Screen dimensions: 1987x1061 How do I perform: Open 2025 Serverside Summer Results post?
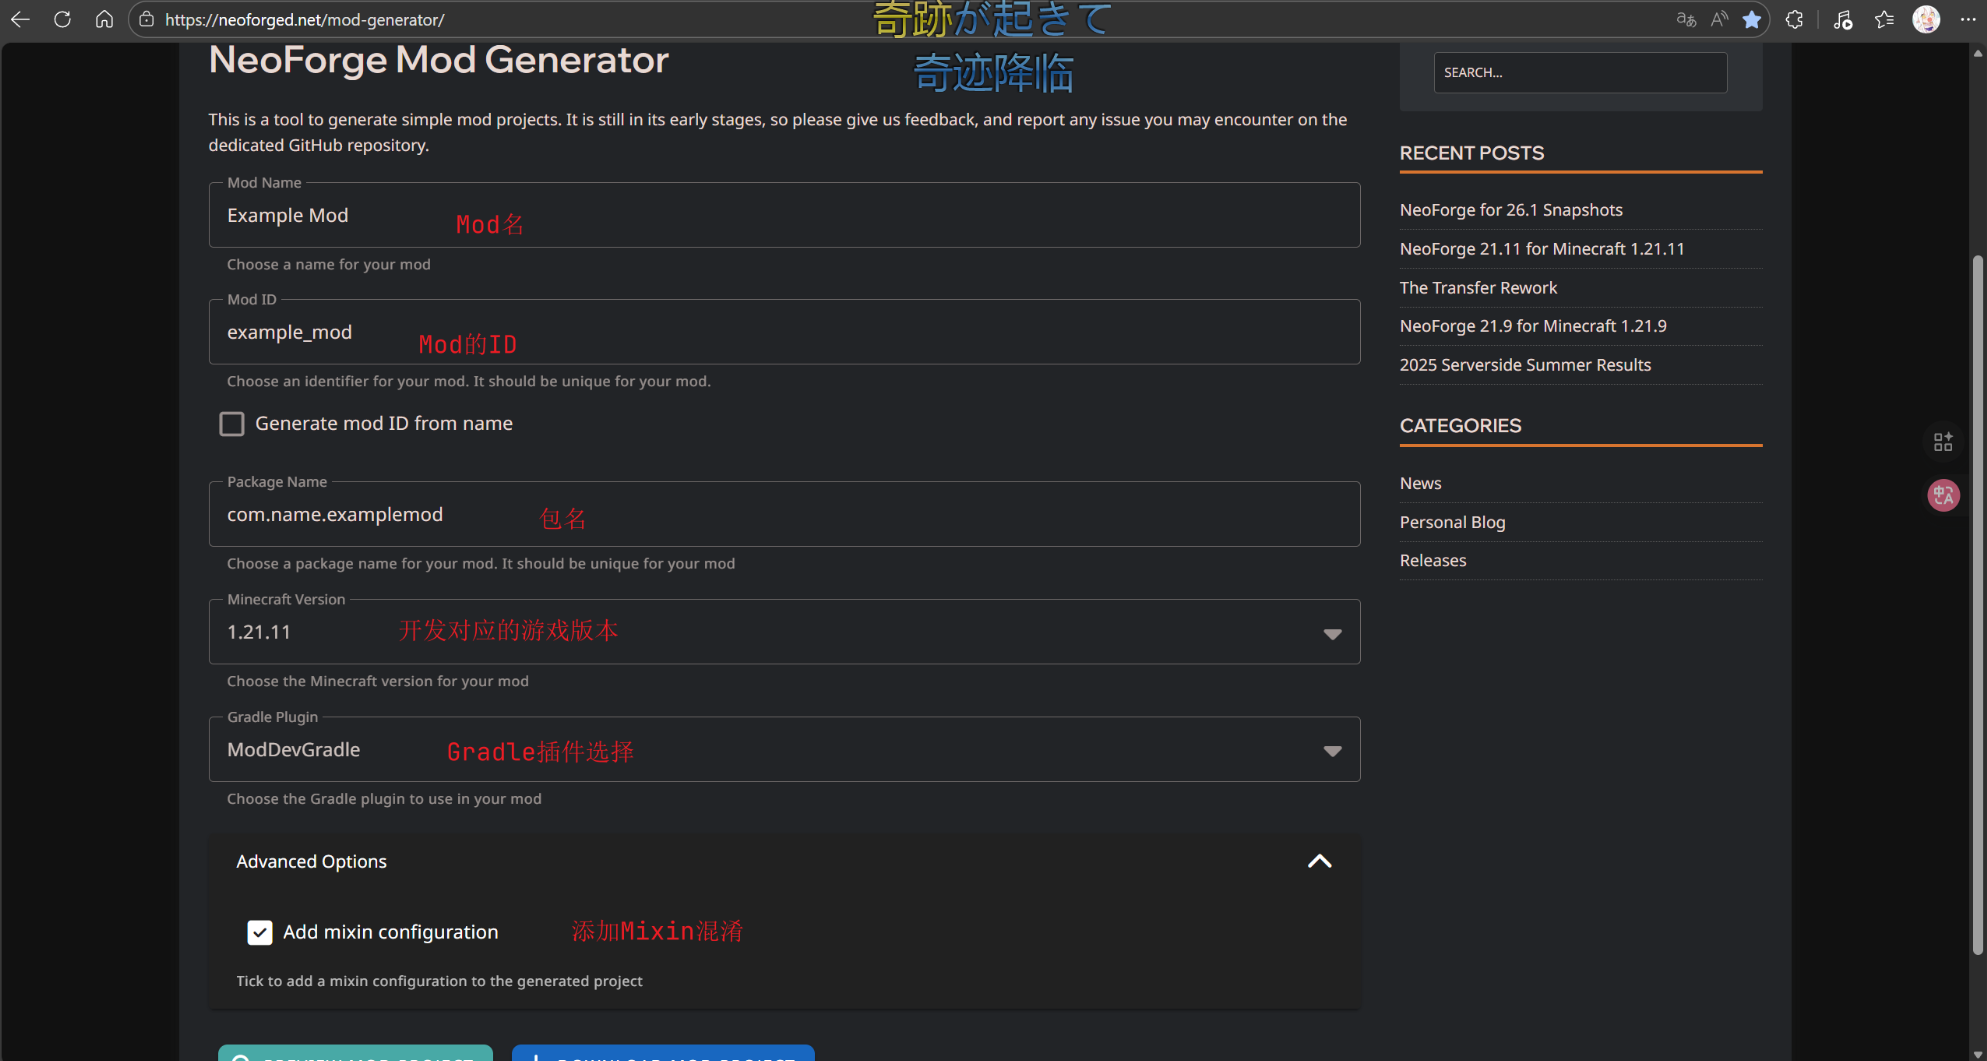tap(1525, 365)
